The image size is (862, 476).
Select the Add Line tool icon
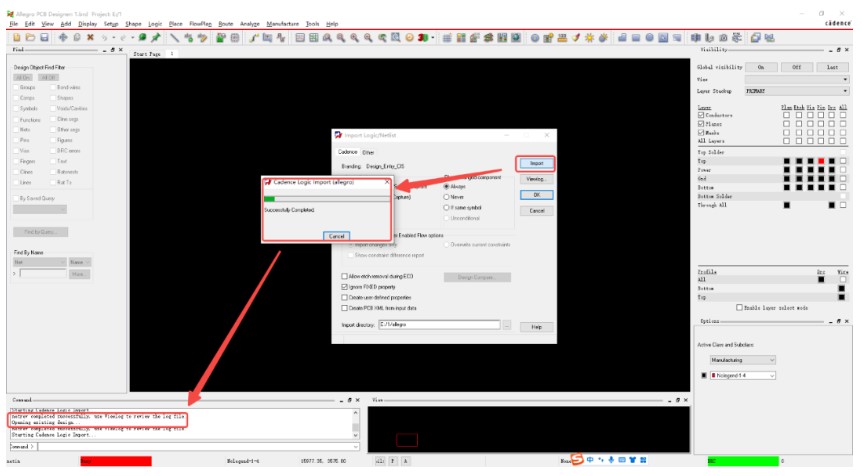[174, 37]
